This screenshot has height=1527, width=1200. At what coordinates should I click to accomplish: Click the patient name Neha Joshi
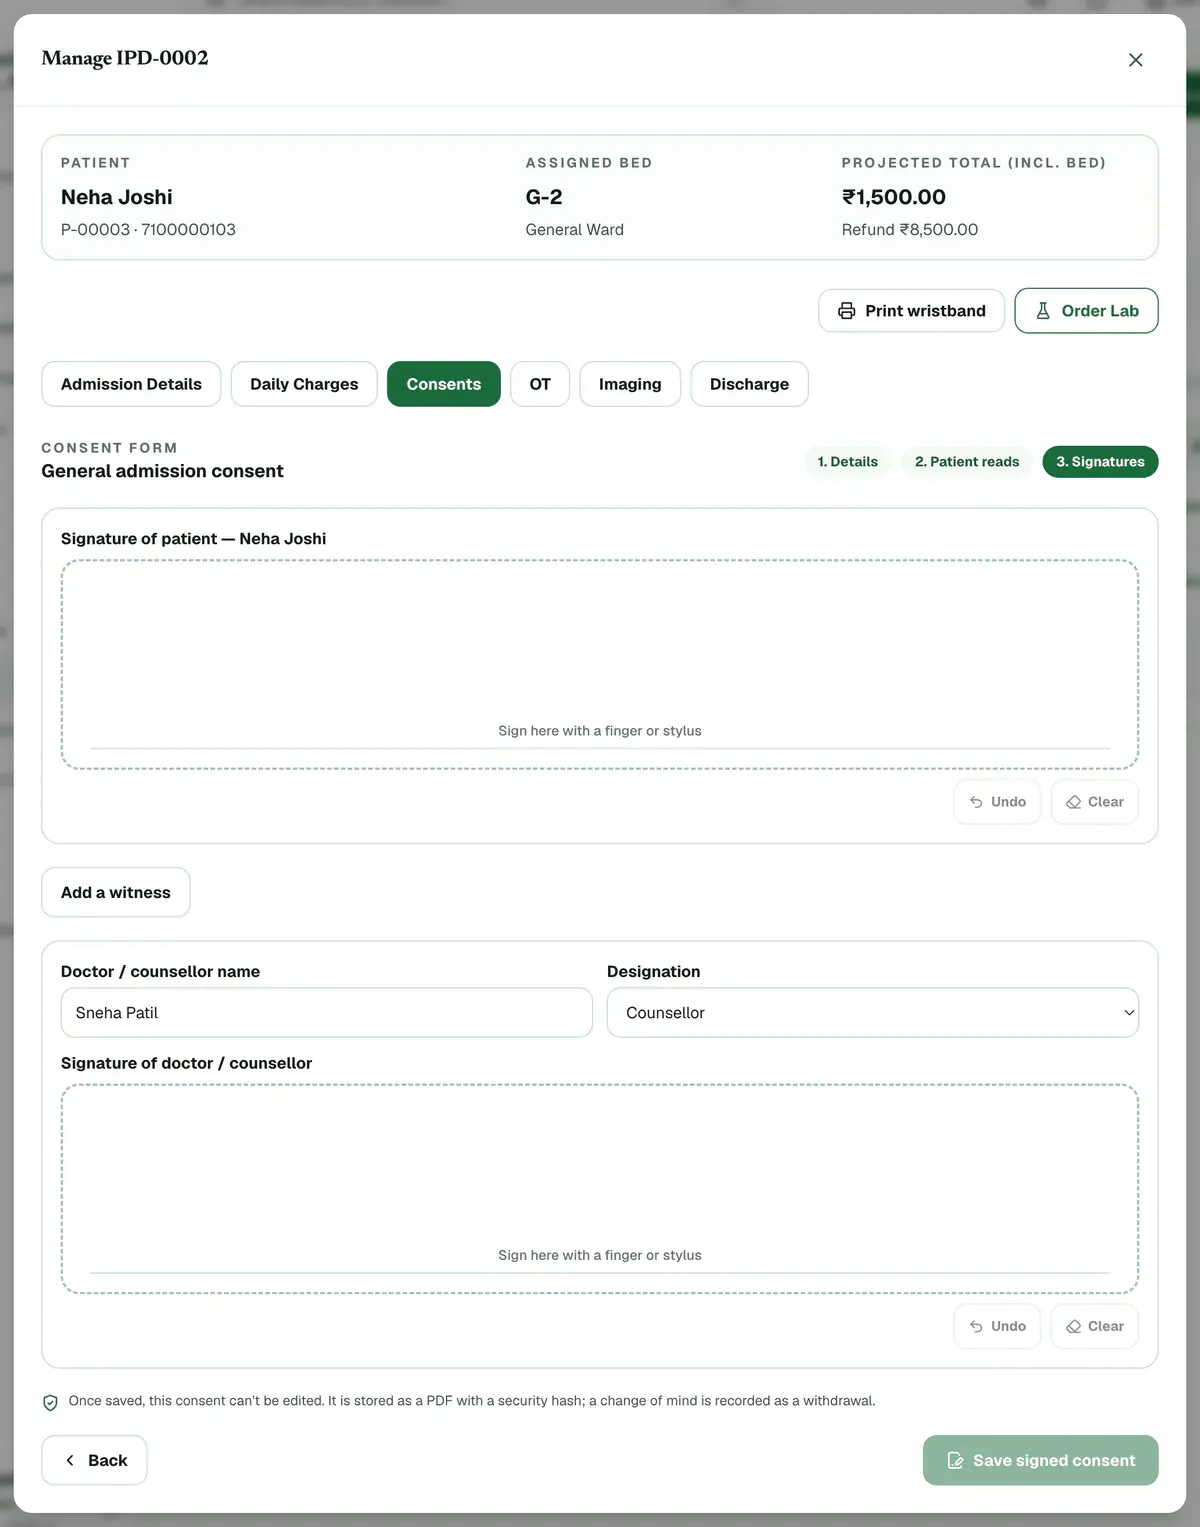point(117,197)
